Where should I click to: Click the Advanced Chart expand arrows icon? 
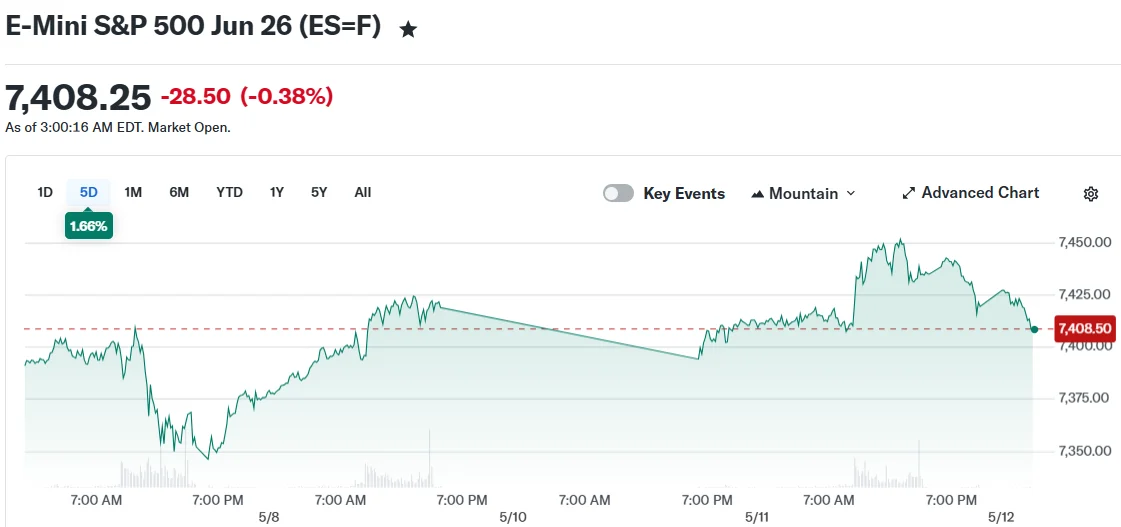[x=909, y=193]
